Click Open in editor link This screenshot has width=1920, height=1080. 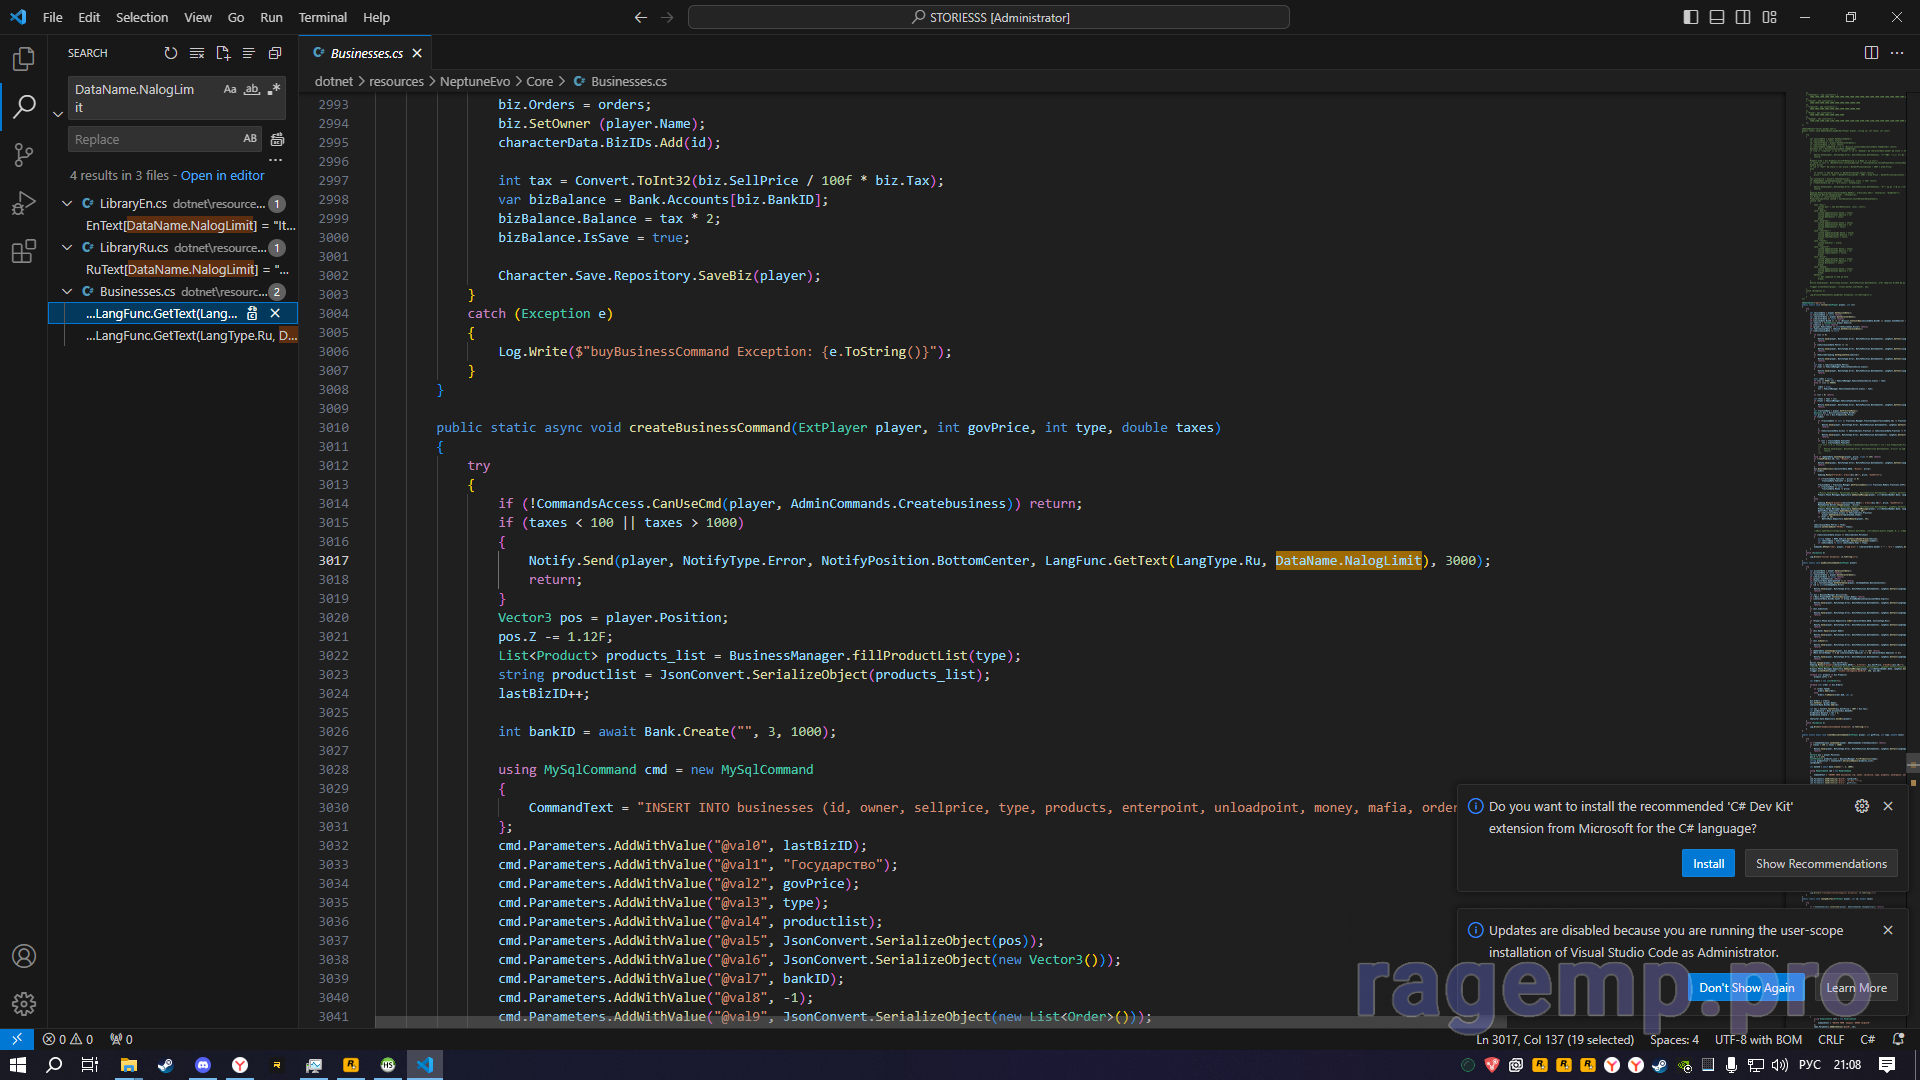coord(222,175)
